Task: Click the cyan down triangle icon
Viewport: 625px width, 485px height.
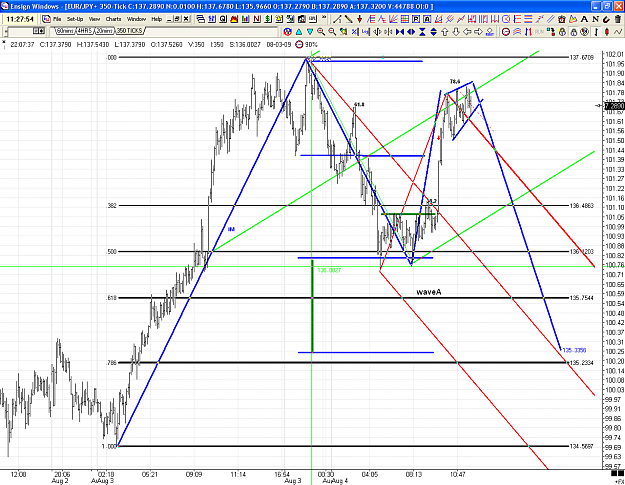Action: tap(310, 31)
